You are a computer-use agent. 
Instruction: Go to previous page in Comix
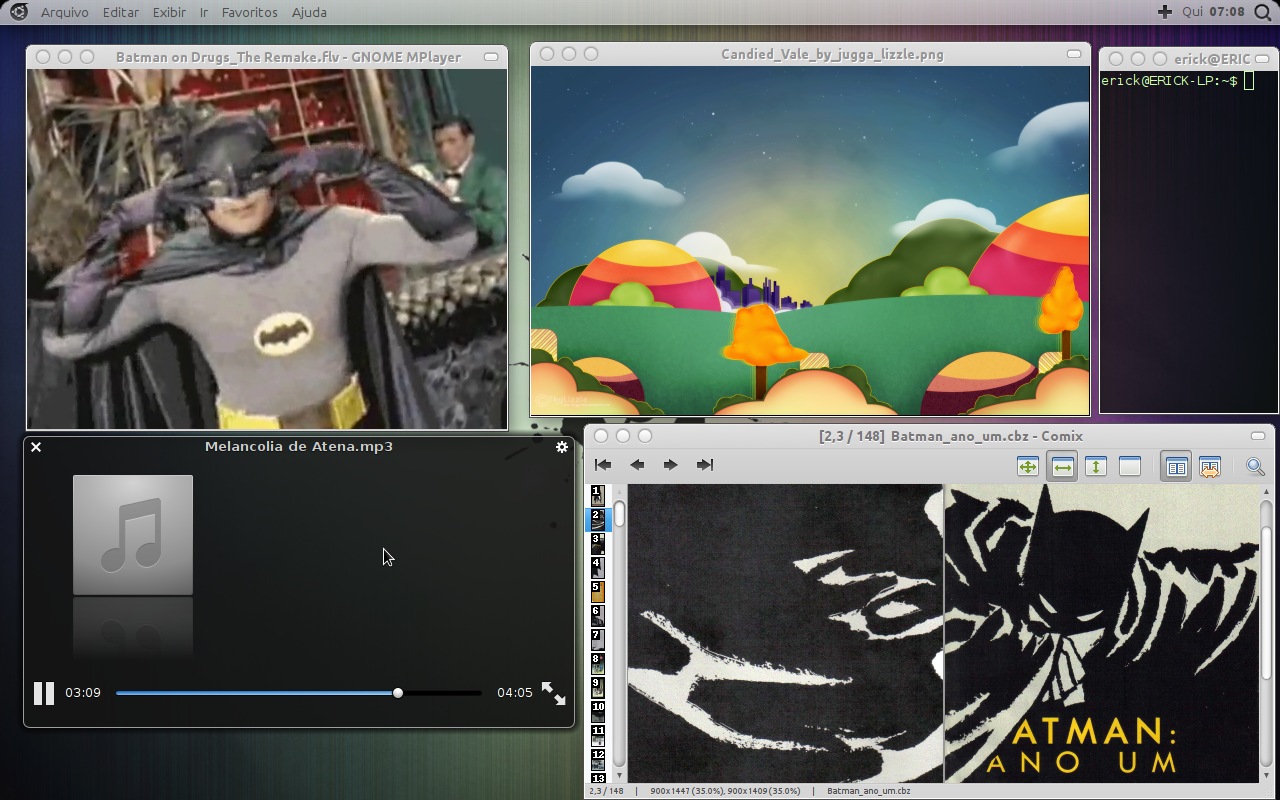(x=637, y=465)
